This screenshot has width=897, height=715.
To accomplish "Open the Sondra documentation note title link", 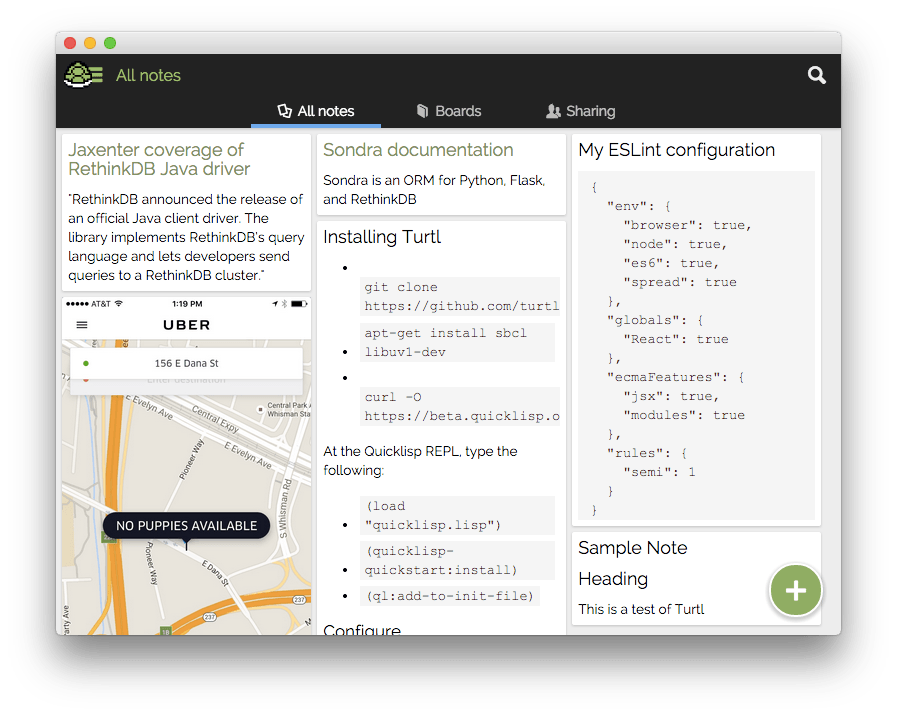I will coord(418,150).
